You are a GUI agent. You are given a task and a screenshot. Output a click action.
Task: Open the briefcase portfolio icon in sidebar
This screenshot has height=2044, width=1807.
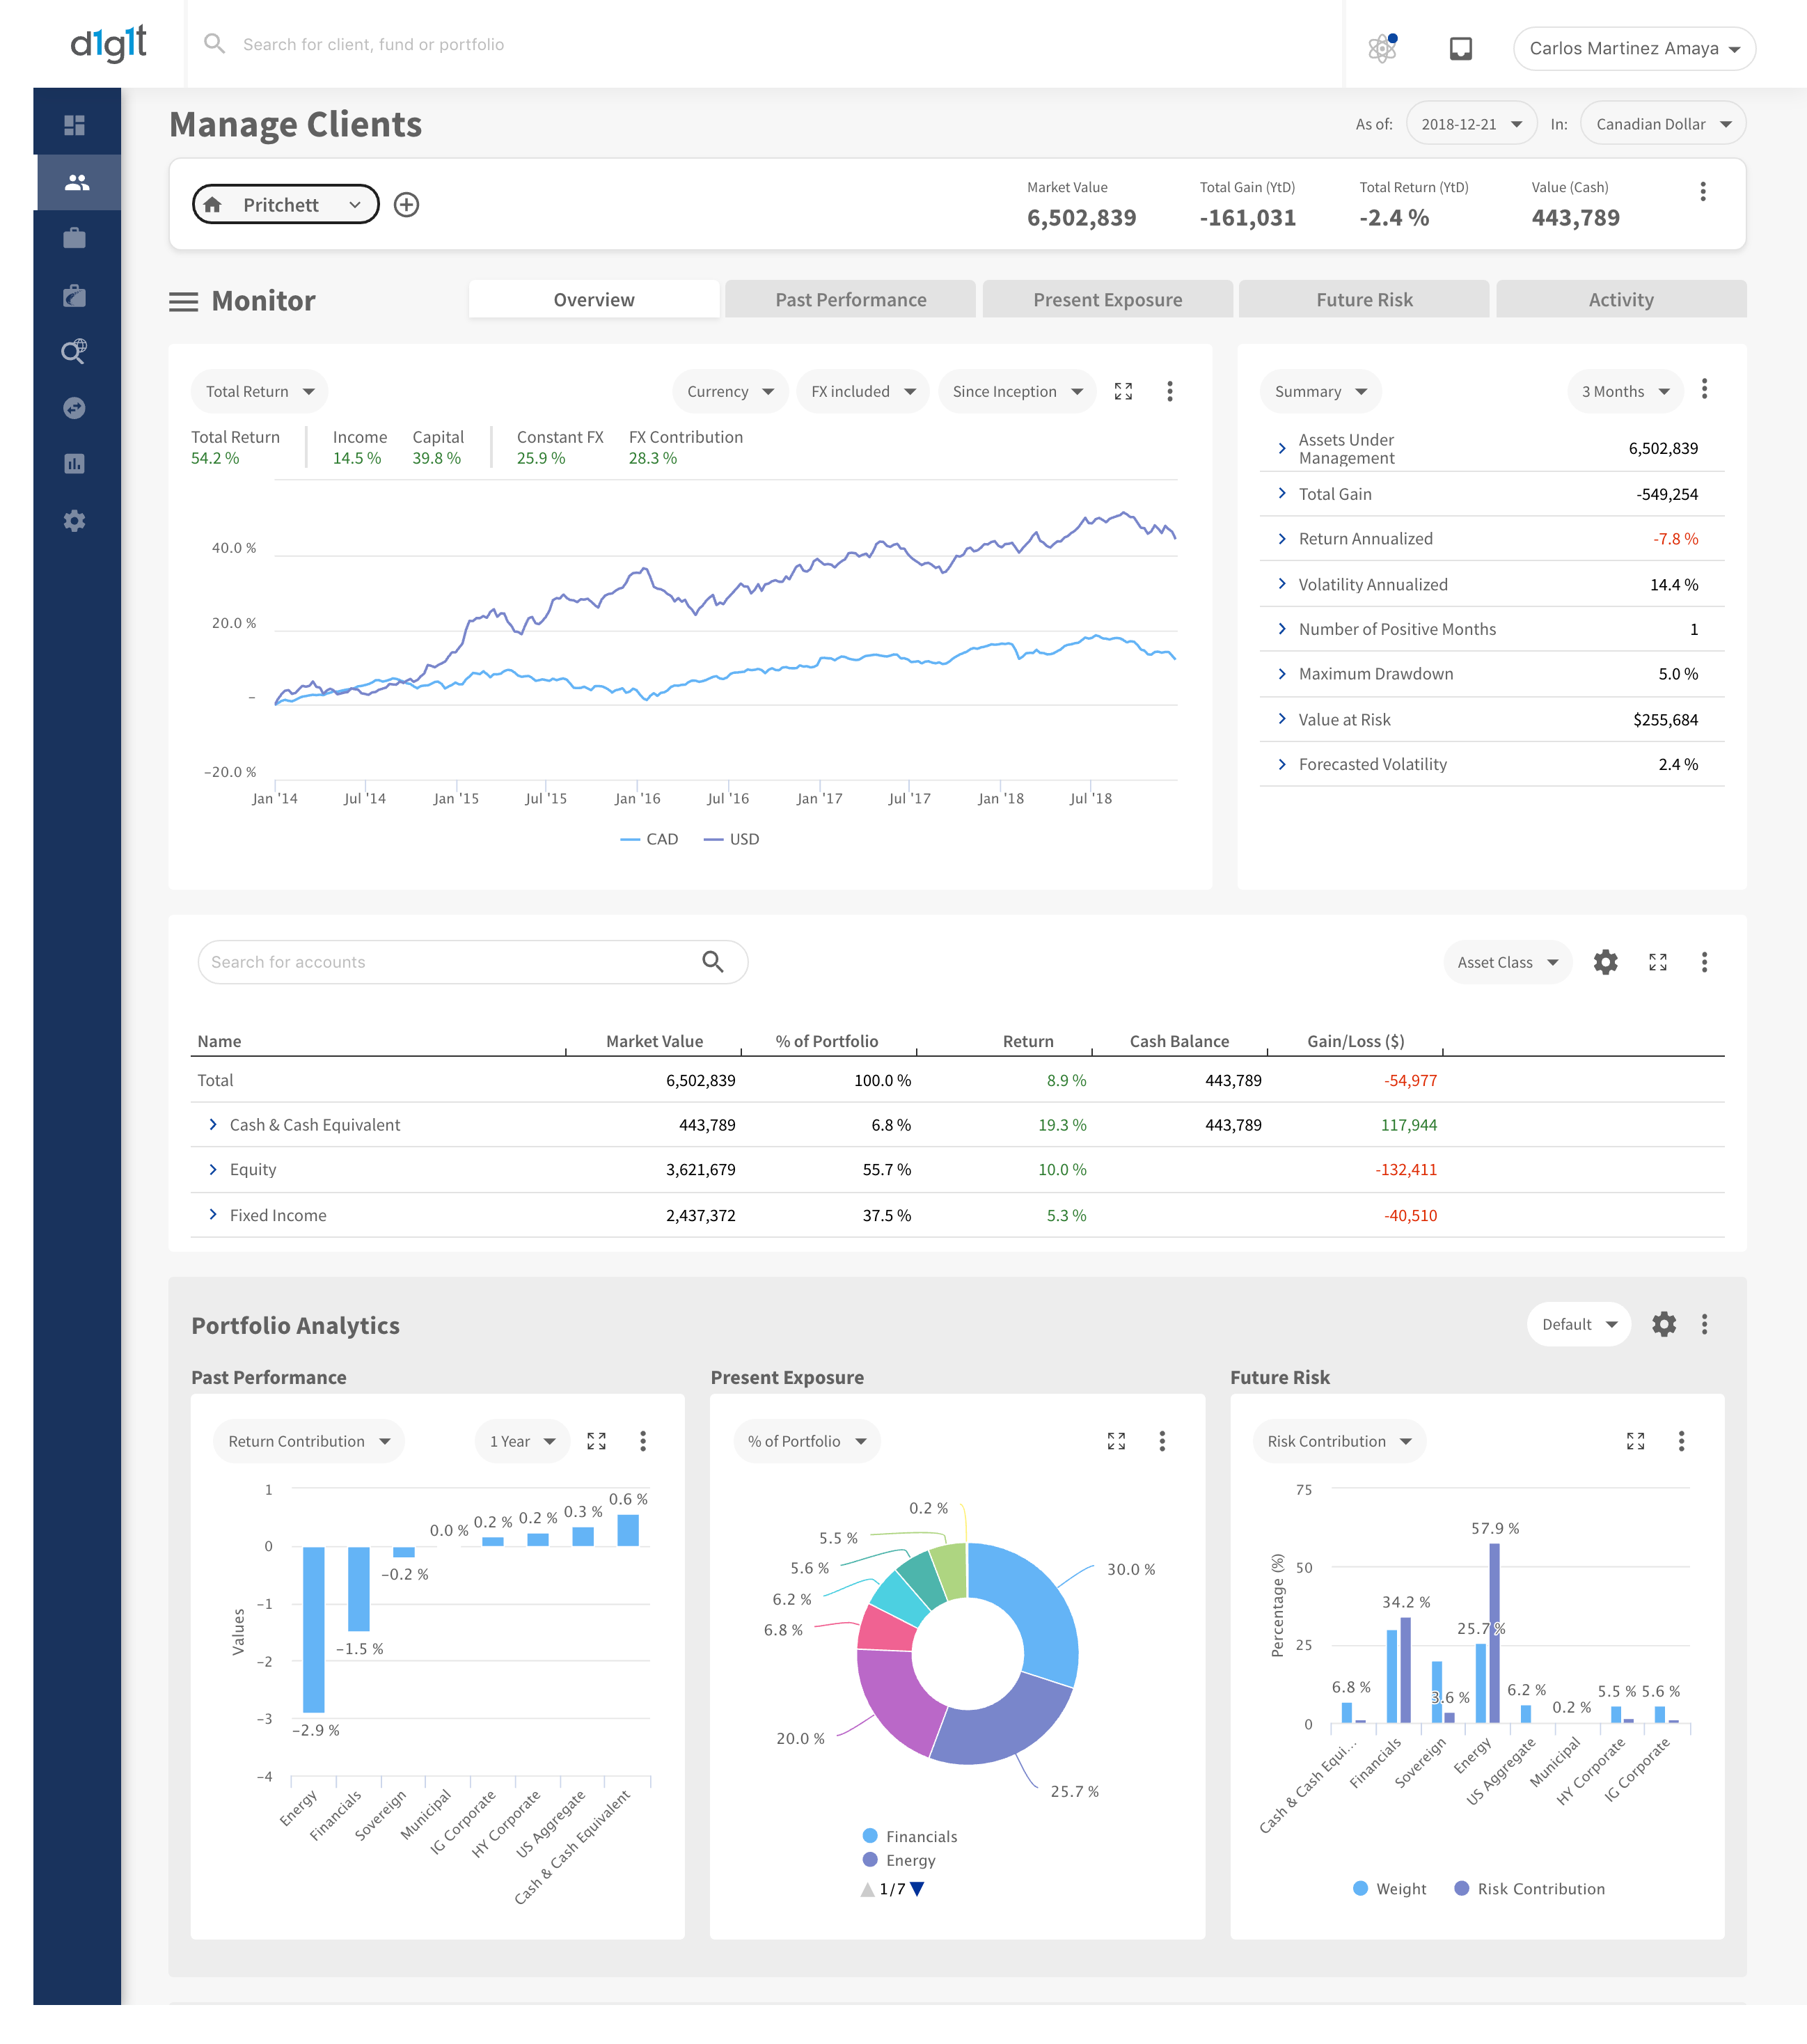tap(74, 238)
